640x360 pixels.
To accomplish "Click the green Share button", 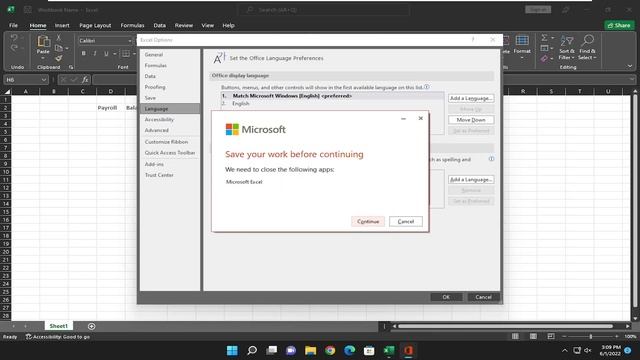I will 619,25.
